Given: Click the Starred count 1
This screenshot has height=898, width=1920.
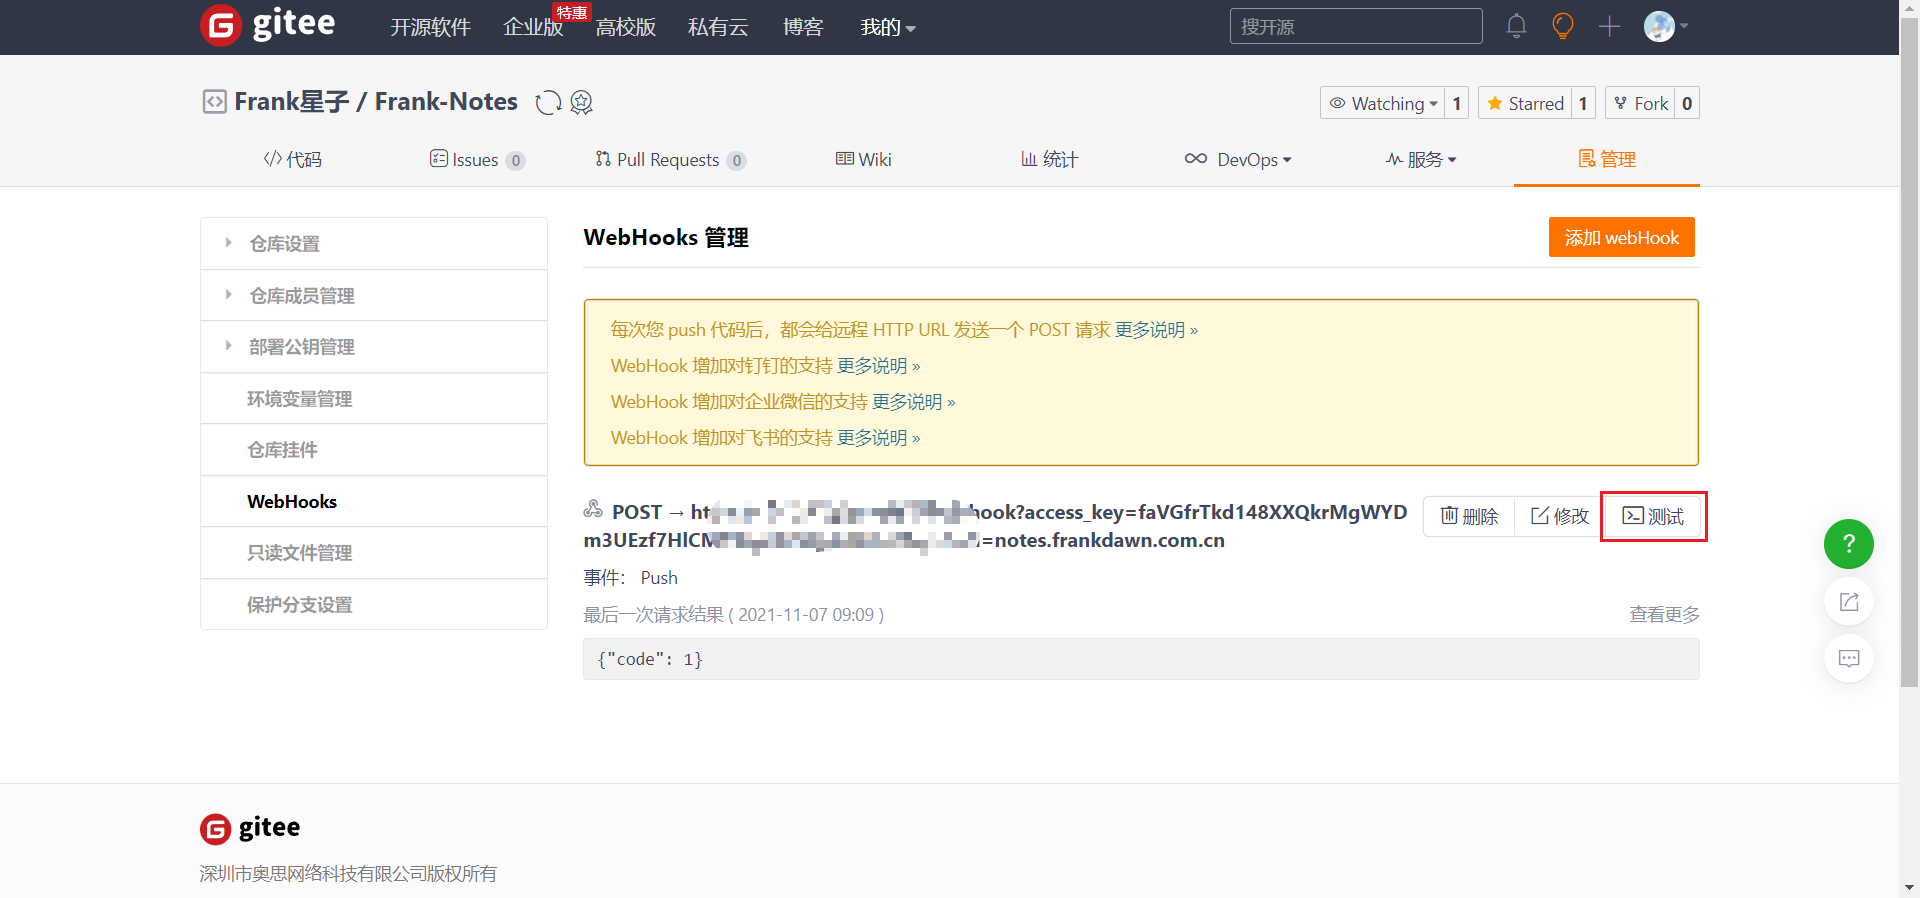Looking at the screenshot, I should 1583,103.
